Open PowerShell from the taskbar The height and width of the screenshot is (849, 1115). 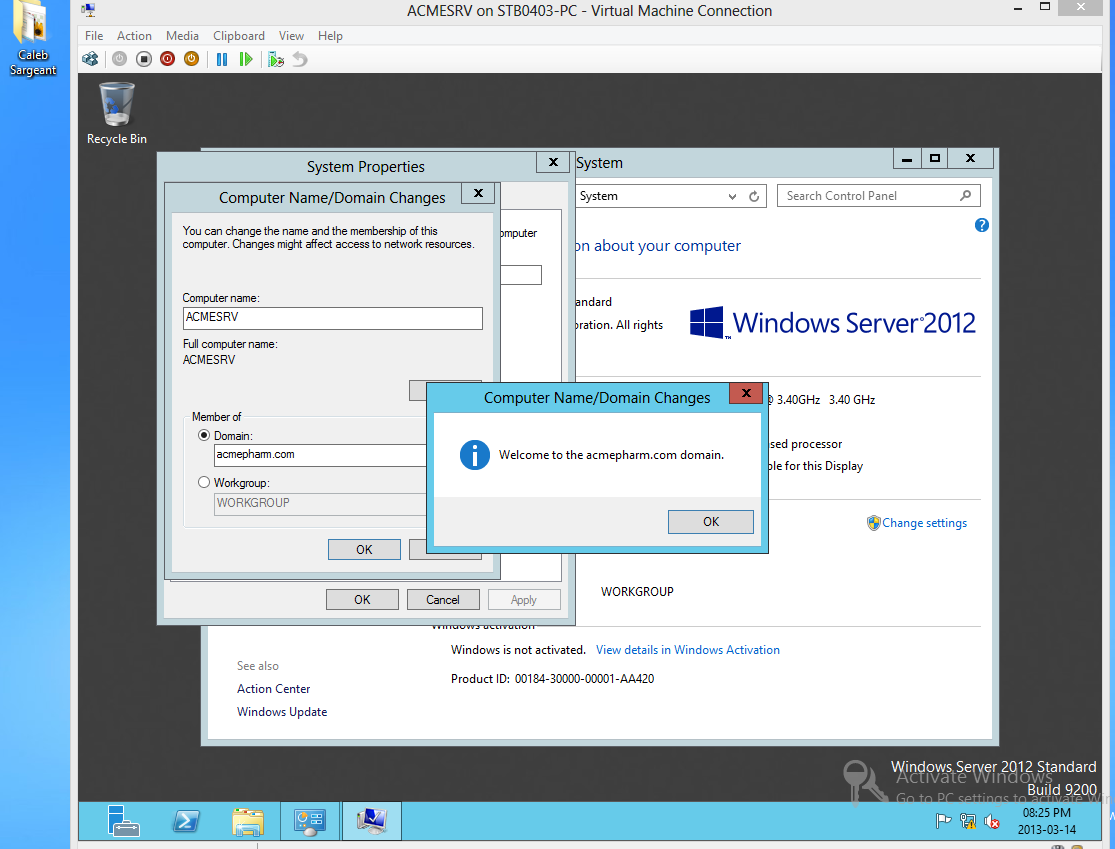click(186, 821)
